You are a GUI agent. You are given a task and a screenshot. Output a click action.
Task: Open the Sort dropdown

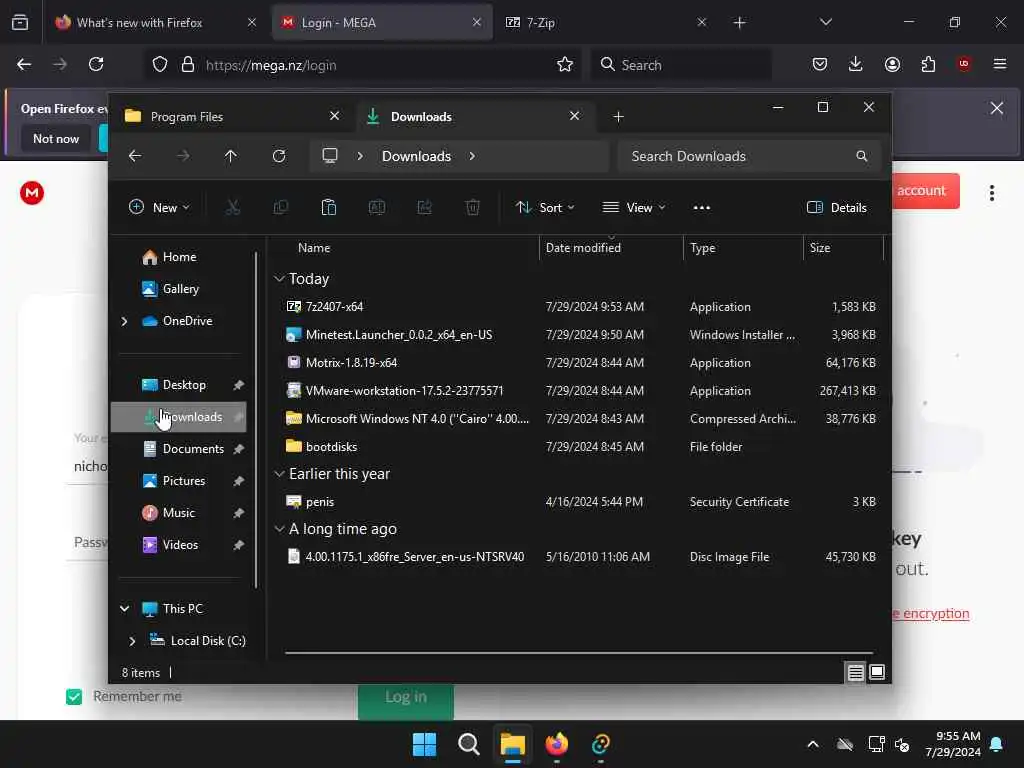pyautogui.click(x=545, y=208)
